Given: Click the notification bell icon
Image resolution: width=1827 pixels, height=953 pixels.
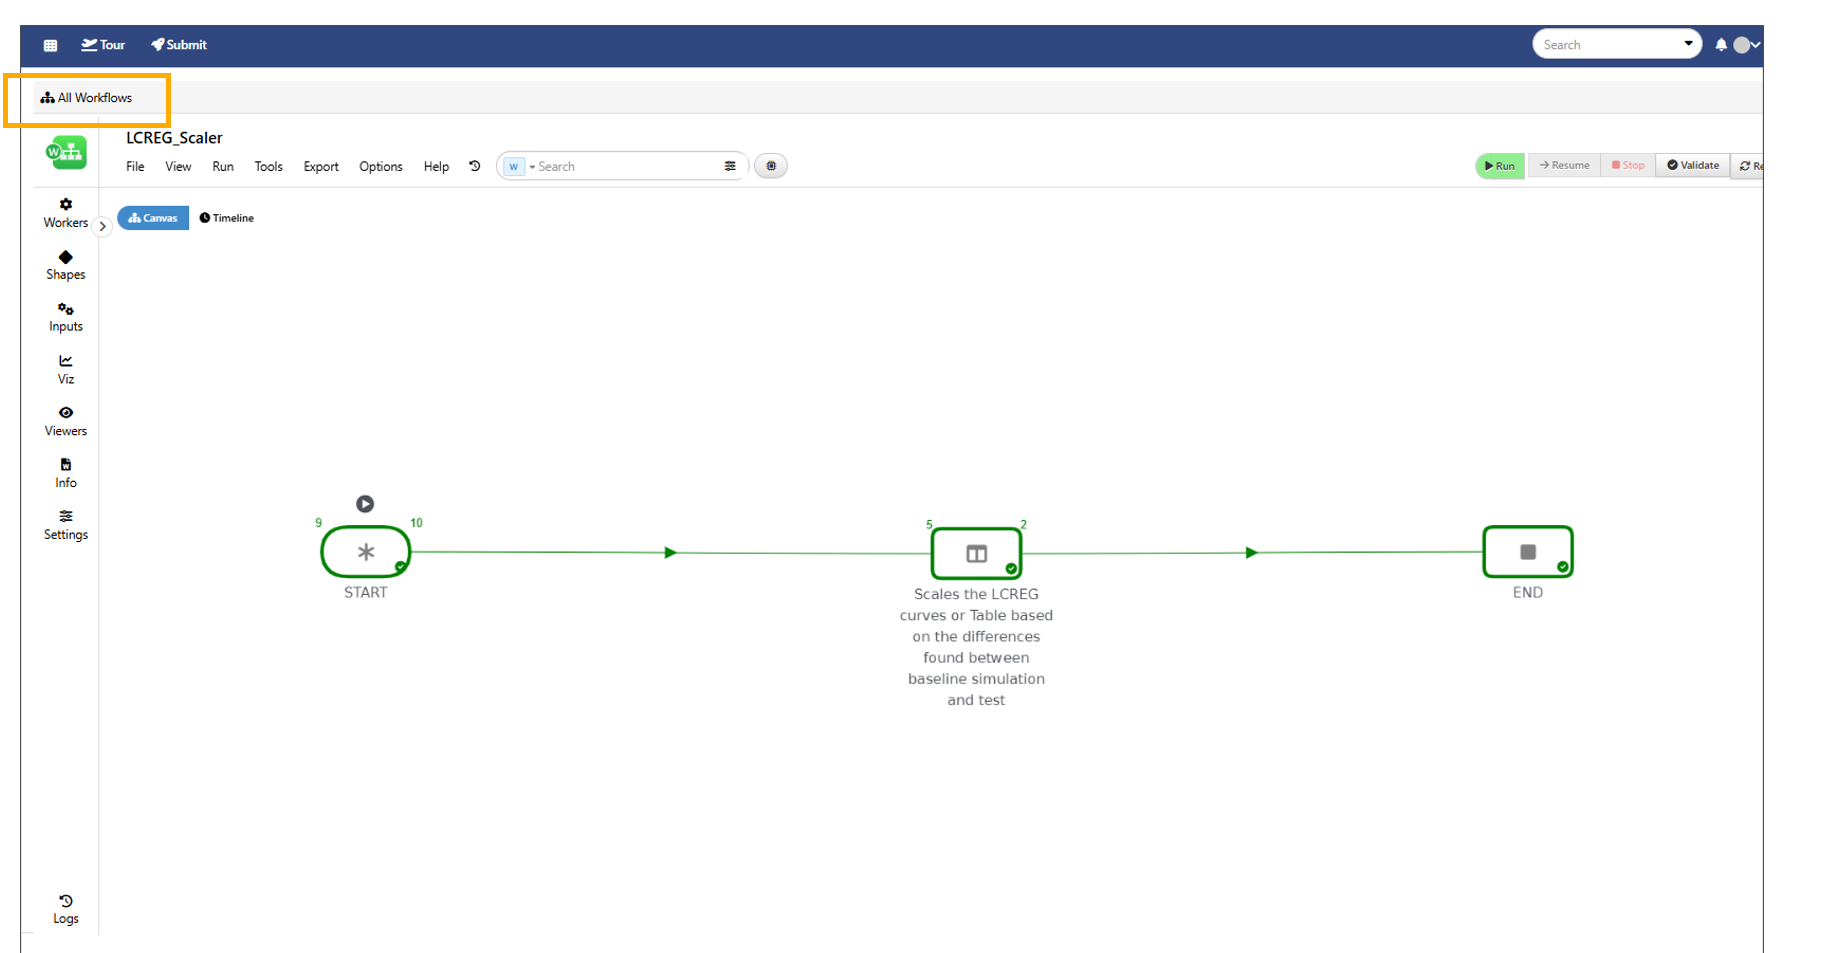Looking at the screenshot, I should 1720,45.
